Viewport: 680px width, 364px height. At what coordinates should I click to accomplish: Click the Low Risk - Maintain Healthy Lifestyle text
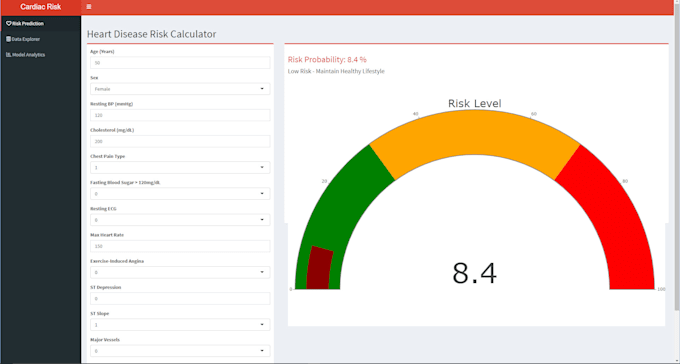pos(336,71)
